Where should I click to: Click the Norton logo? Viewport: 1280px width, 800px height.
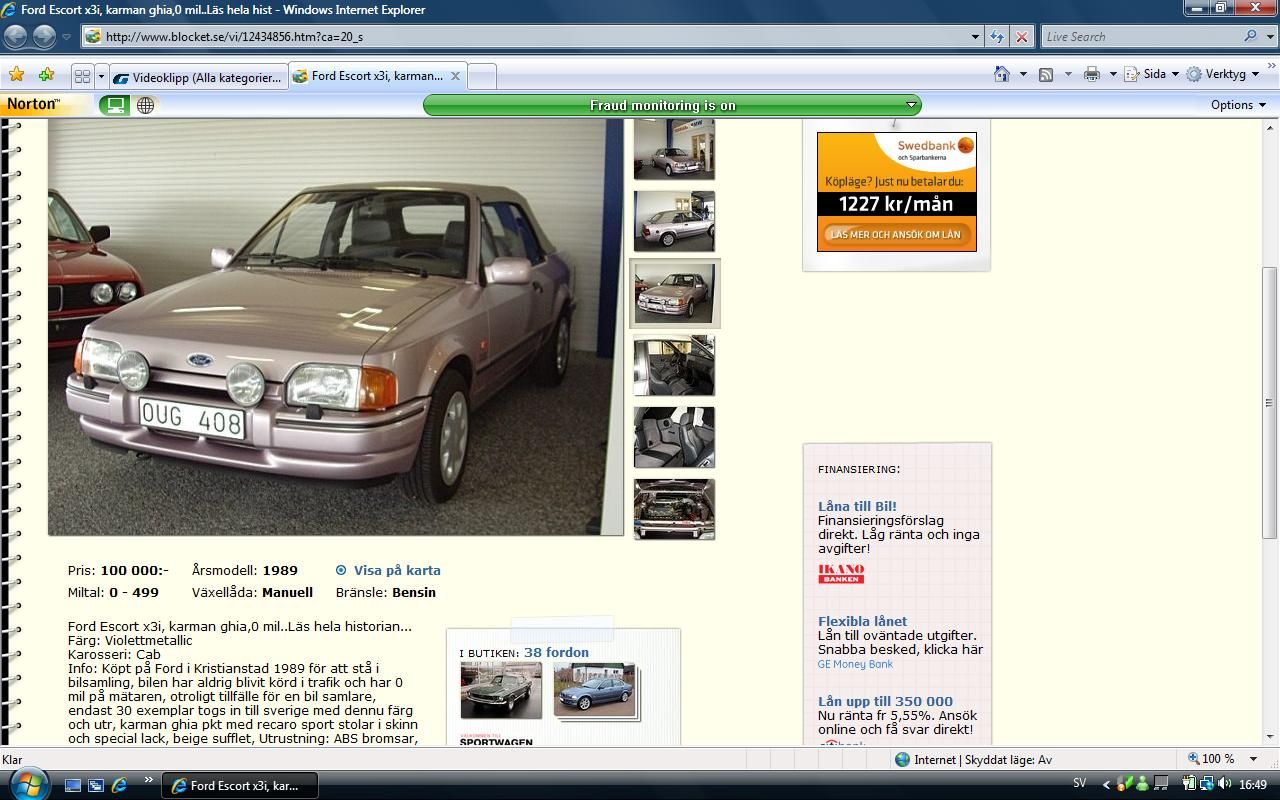pos(32,104)
